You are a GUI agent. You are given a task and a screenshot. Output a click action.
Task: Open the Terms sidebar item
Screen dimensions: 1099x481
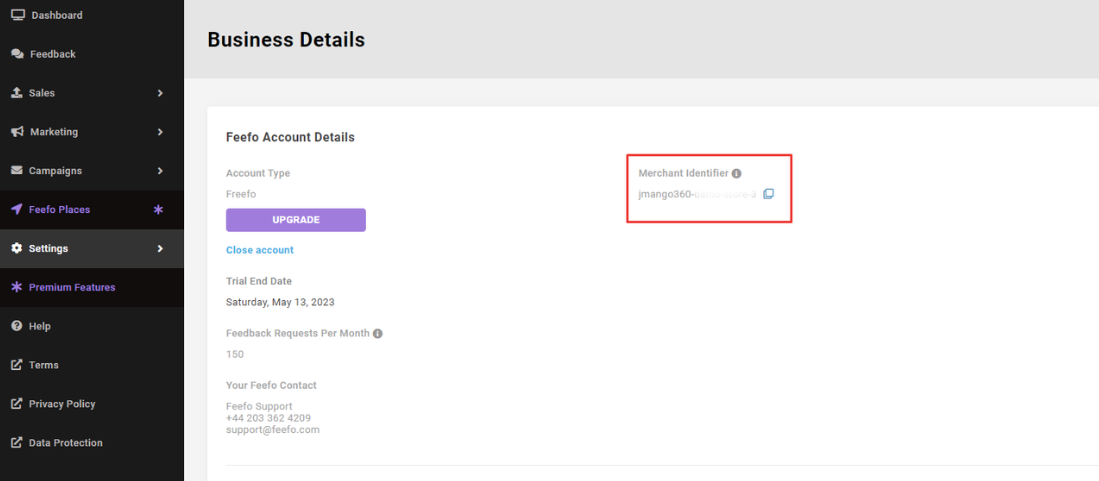click(43, 365)
